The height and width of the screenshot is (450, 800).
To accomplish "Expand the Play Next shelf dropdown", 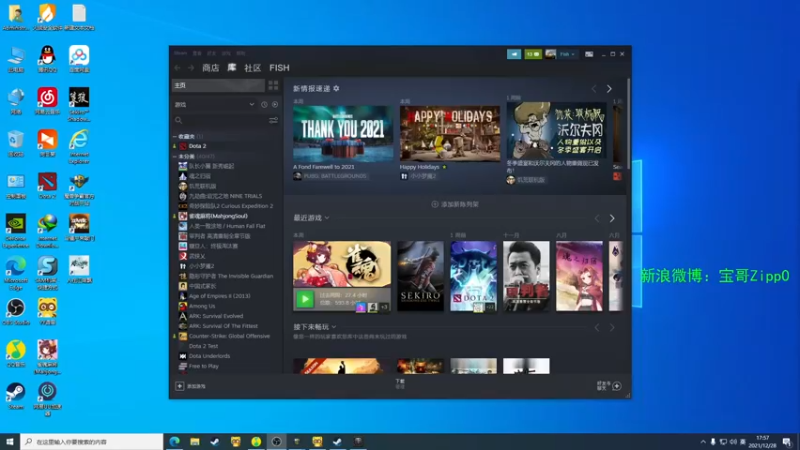I will (334, 327).
